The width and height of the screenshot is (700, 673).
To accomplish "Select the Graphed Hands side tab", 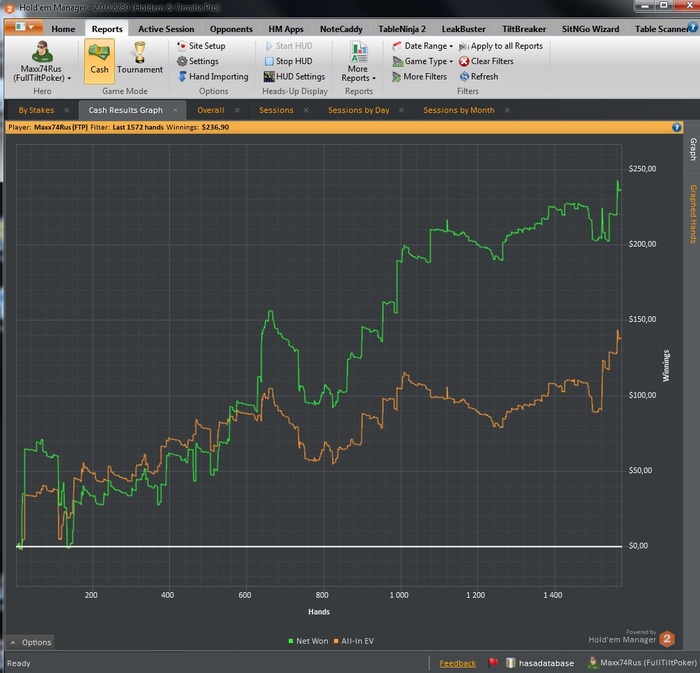I will (x=692, y=214).
